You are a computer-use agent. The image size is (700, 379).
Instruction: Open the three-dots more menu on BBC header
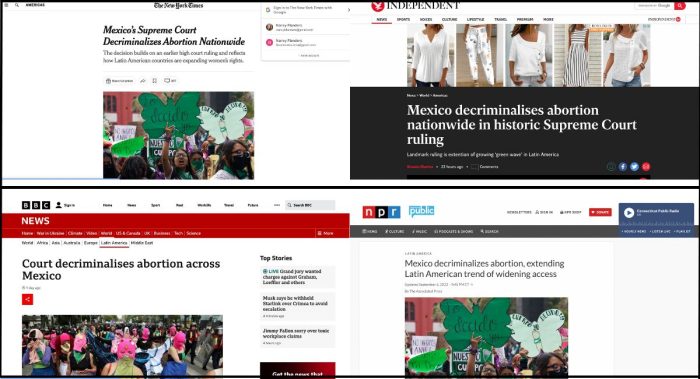[277, 205]
